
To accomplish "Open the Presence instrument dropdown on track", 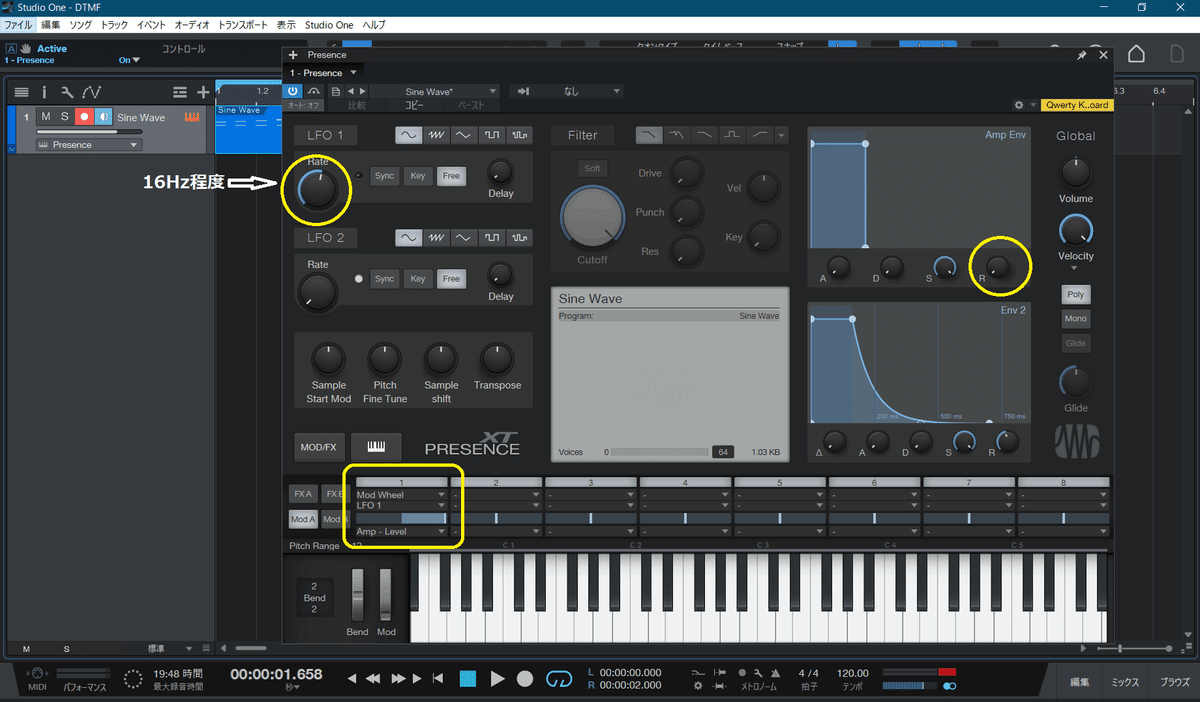I will (89, 145).
